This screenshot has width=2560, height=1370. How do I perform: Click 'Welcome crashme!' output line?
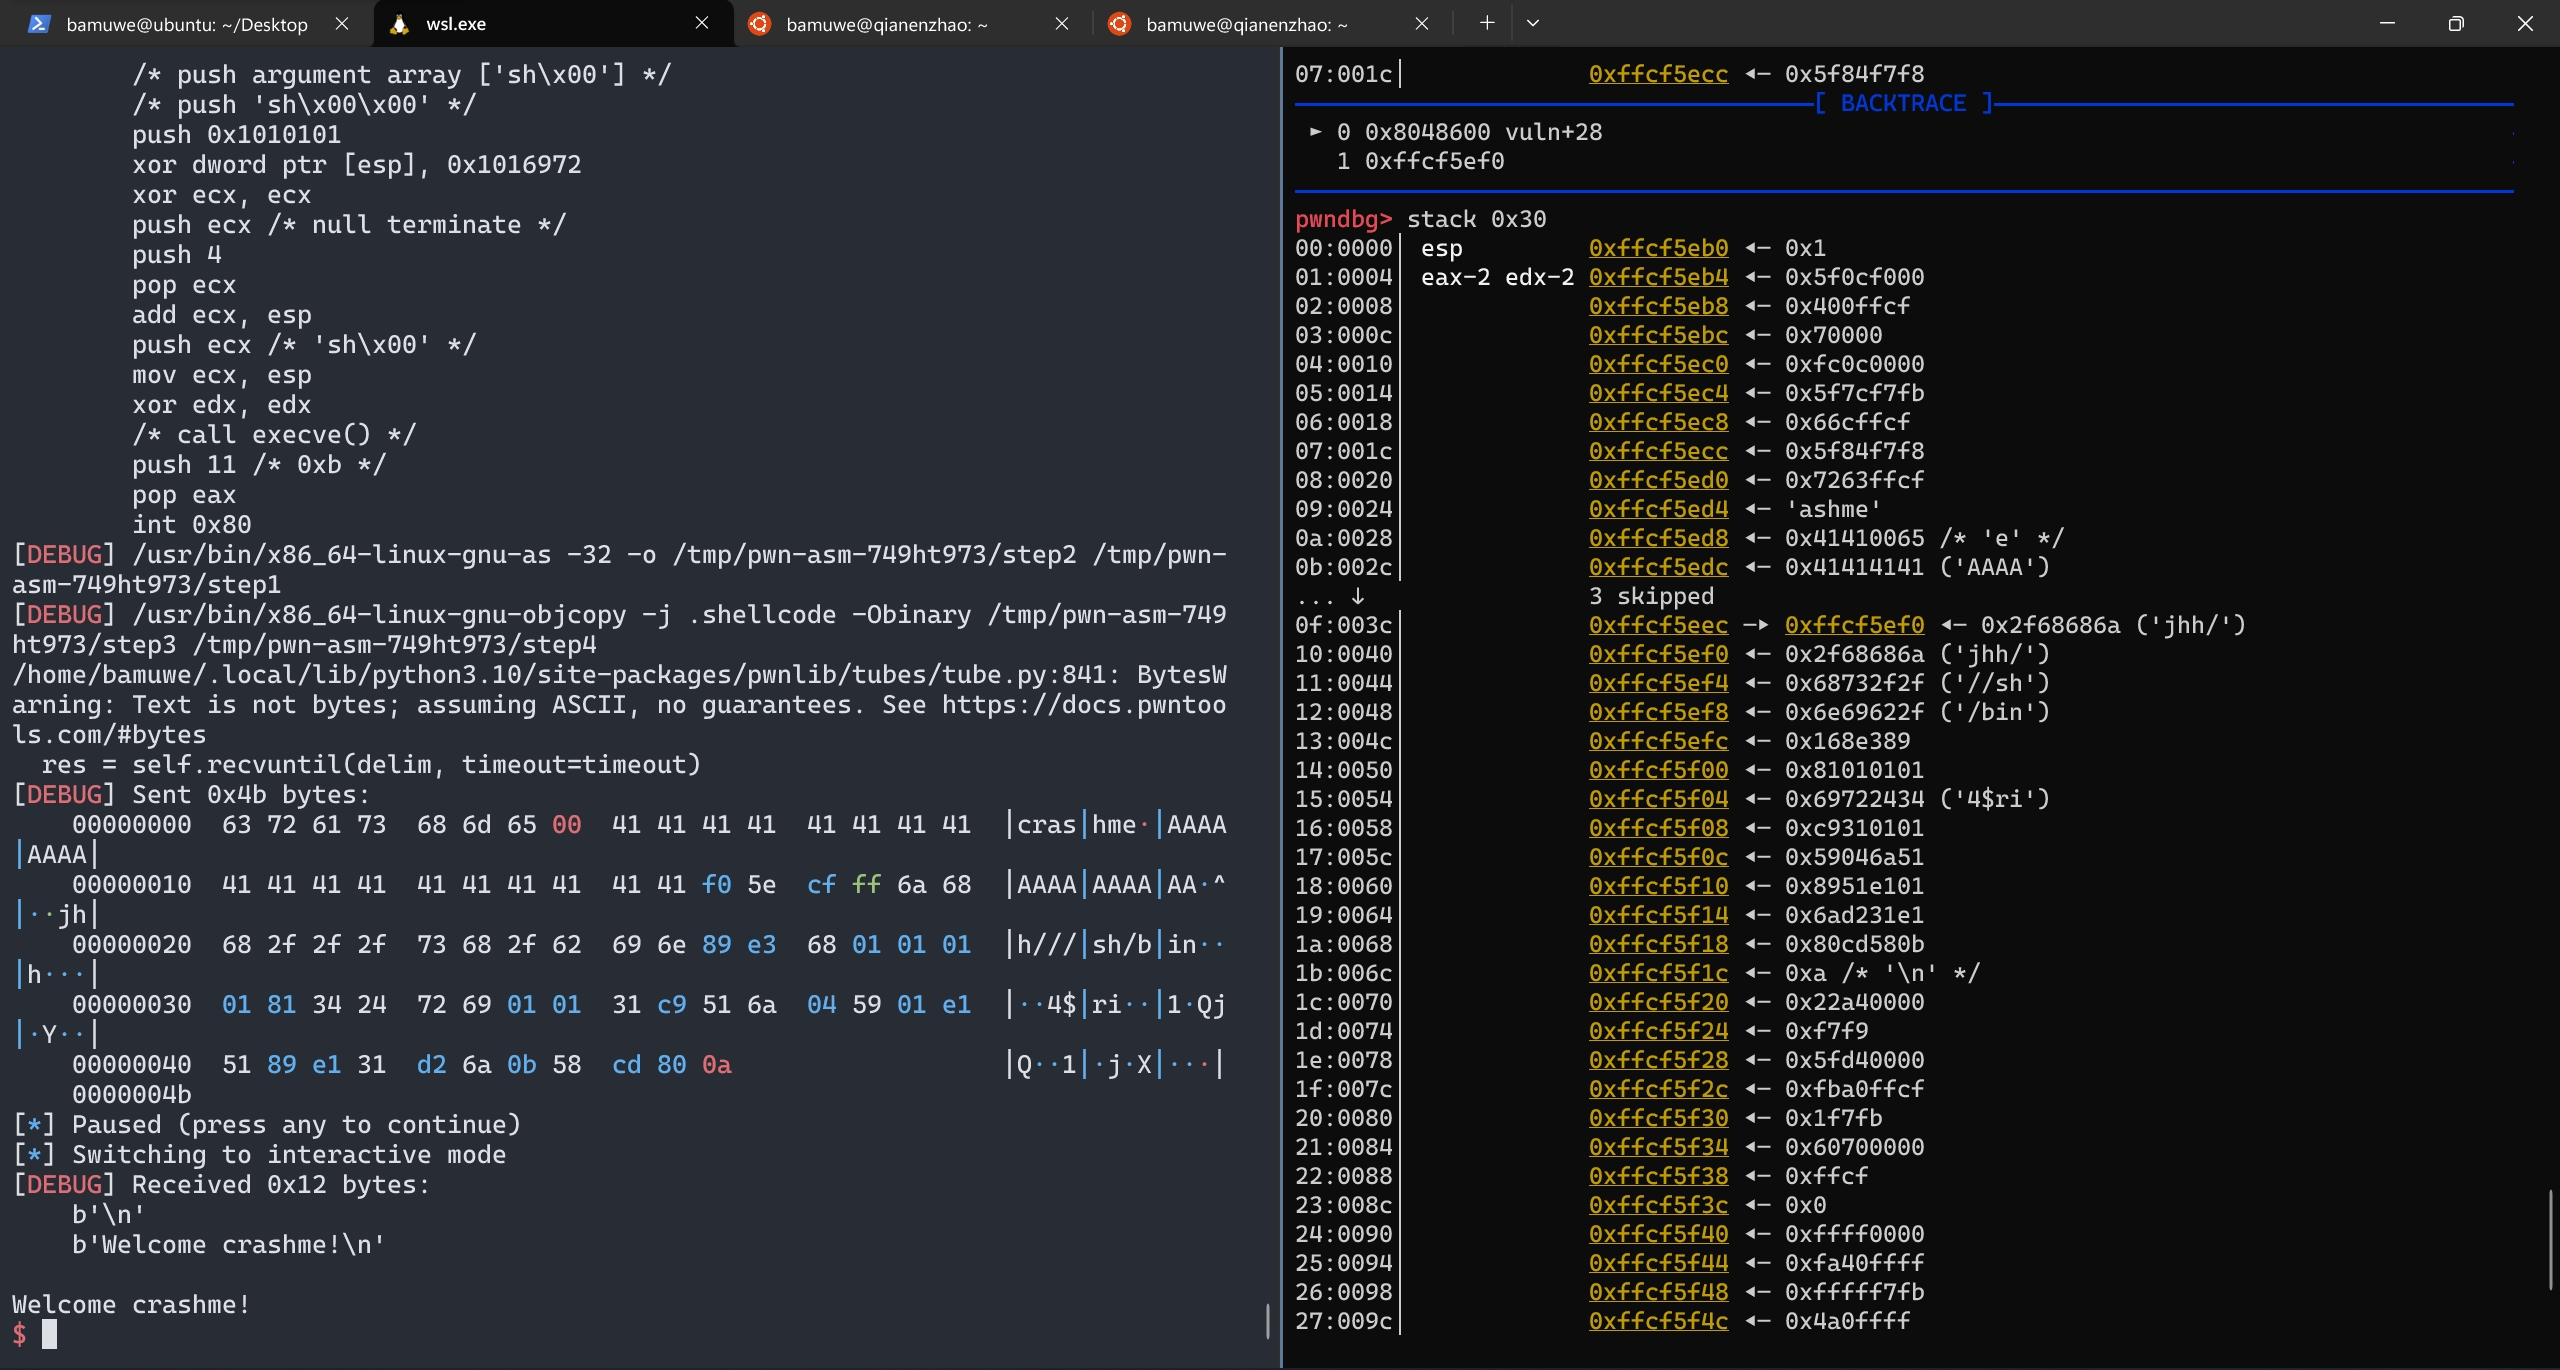coord(131,1305)
